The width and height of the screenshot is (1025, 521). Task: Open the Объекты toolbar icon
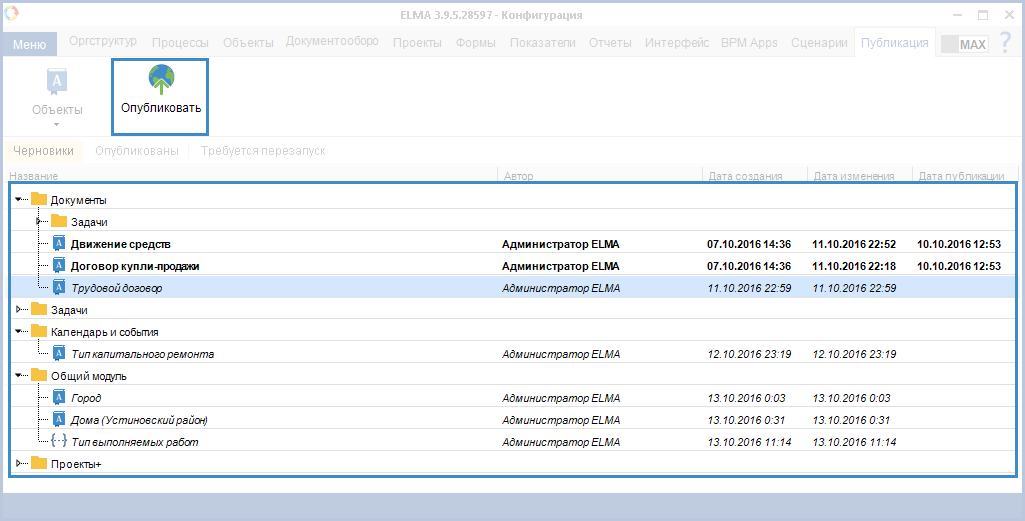[57, 82]
